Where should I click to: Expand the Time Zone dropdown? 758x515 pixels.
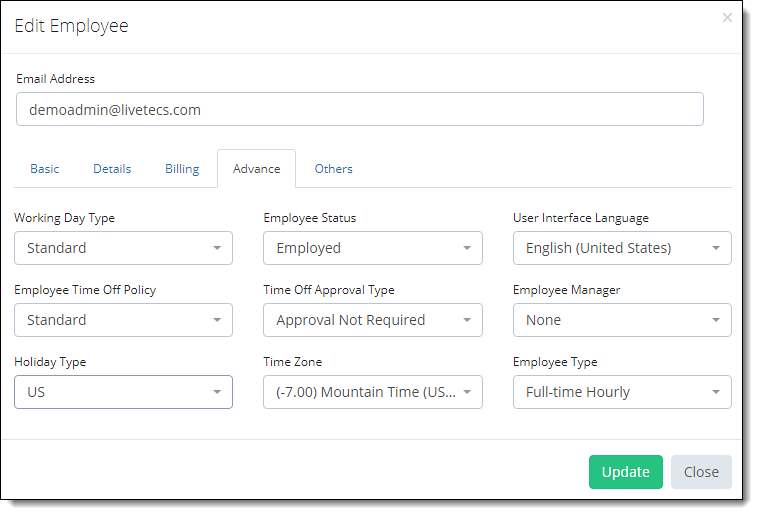coord(373,392)
